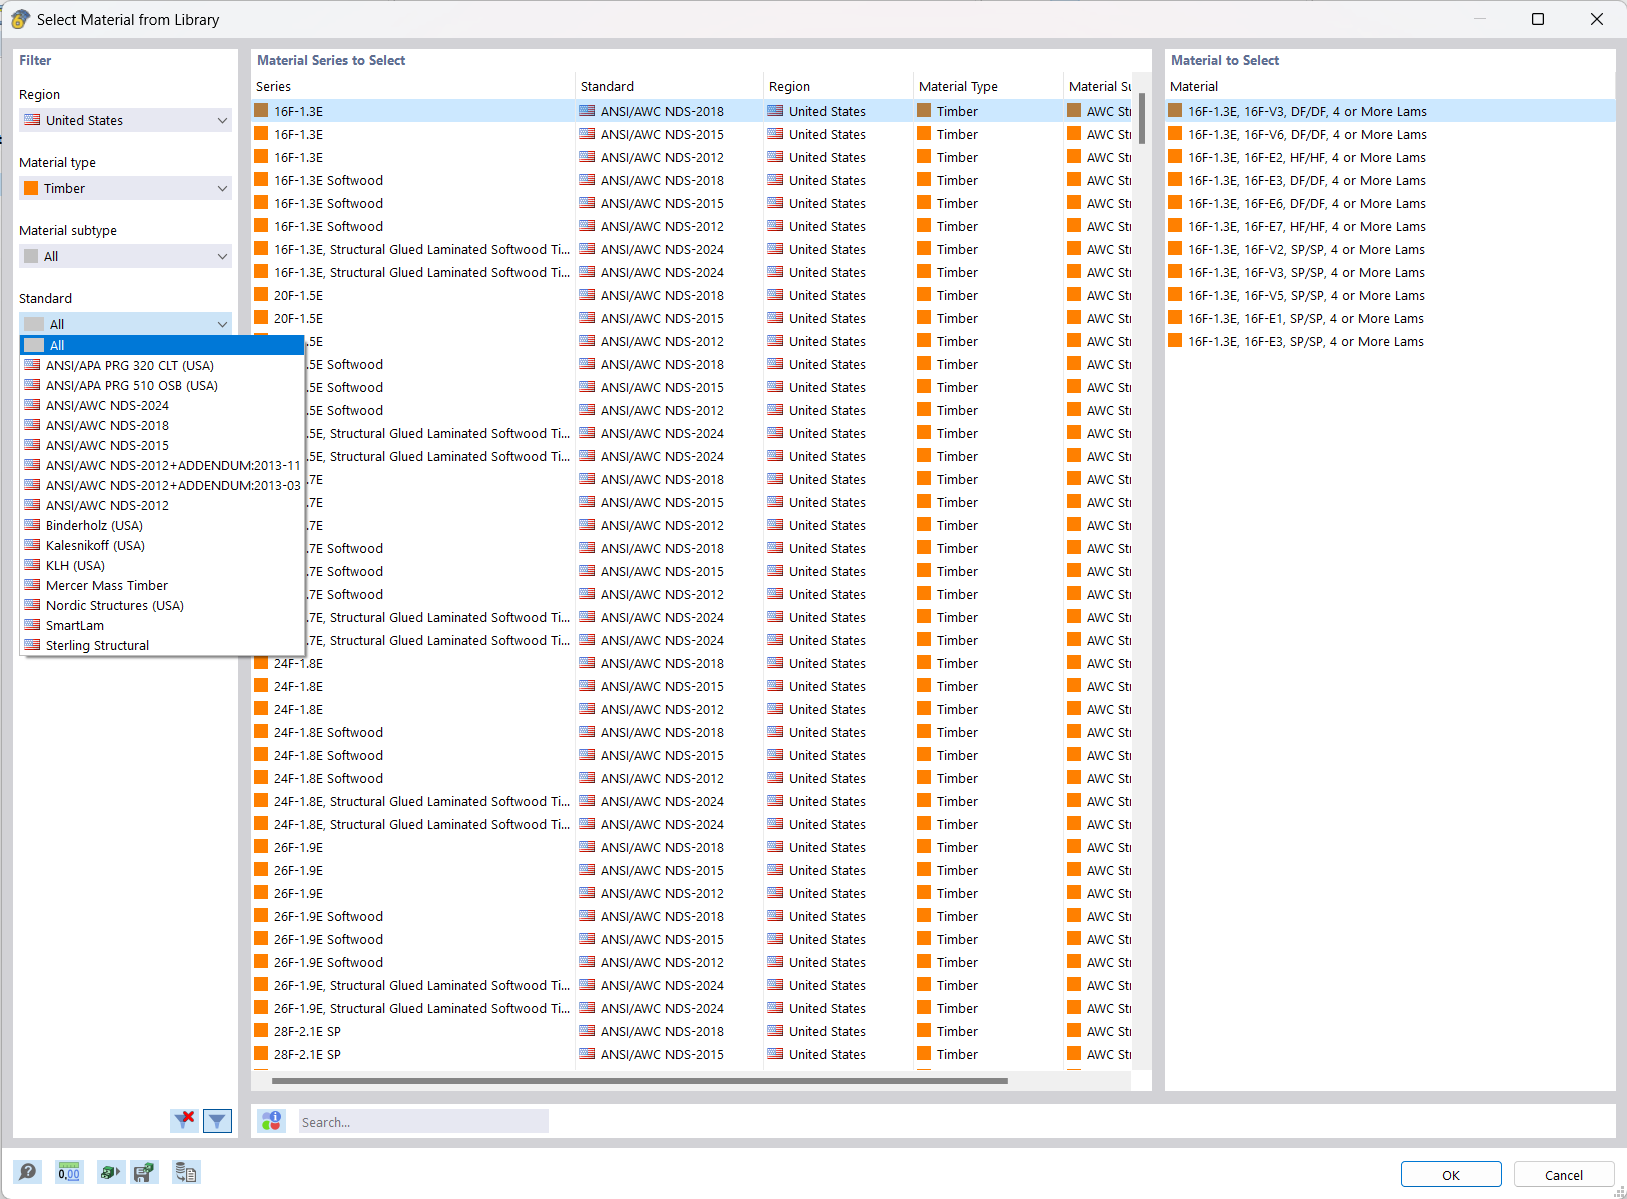
Task: Select 26F-1.9E Softwood row with NDS-2015
Action: coord(692,939)
